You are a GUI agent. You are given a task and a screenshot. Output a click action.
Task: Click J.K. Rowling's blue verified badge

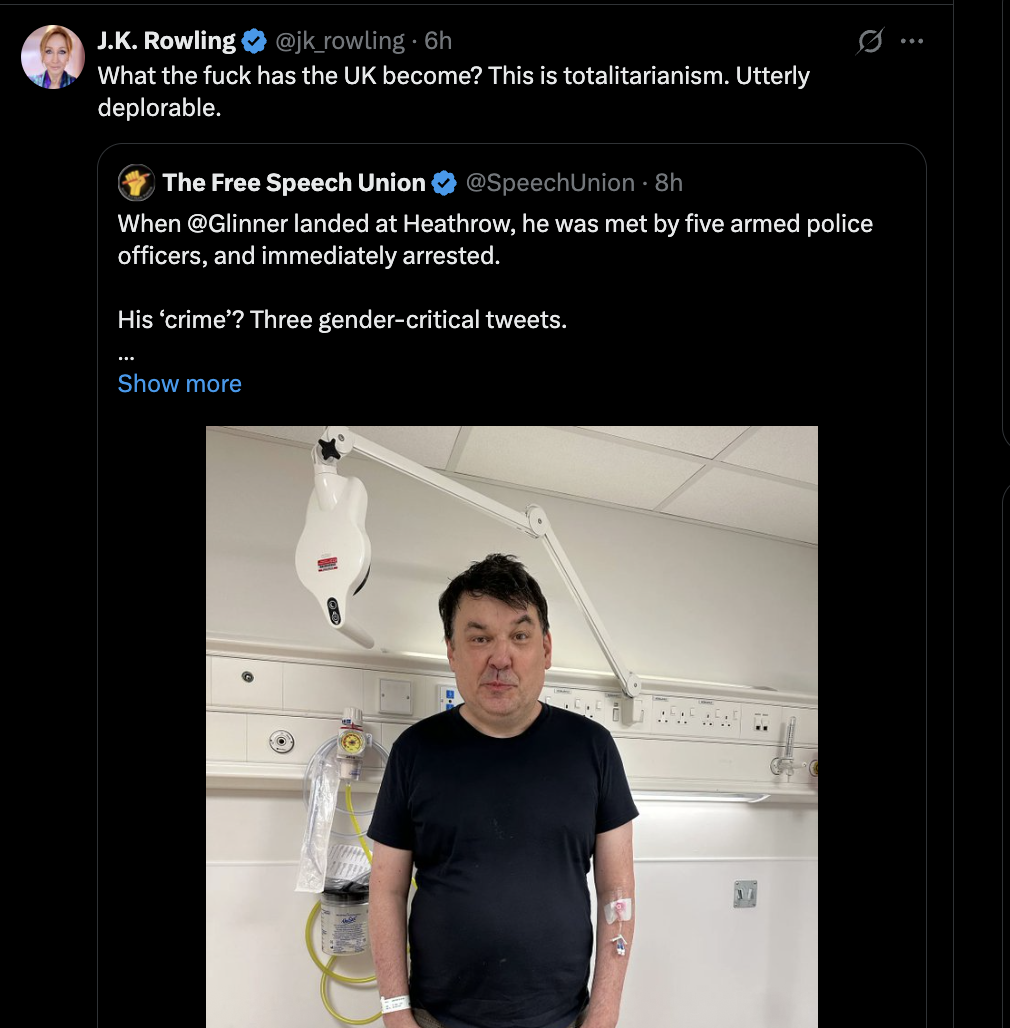click(254, 41)
